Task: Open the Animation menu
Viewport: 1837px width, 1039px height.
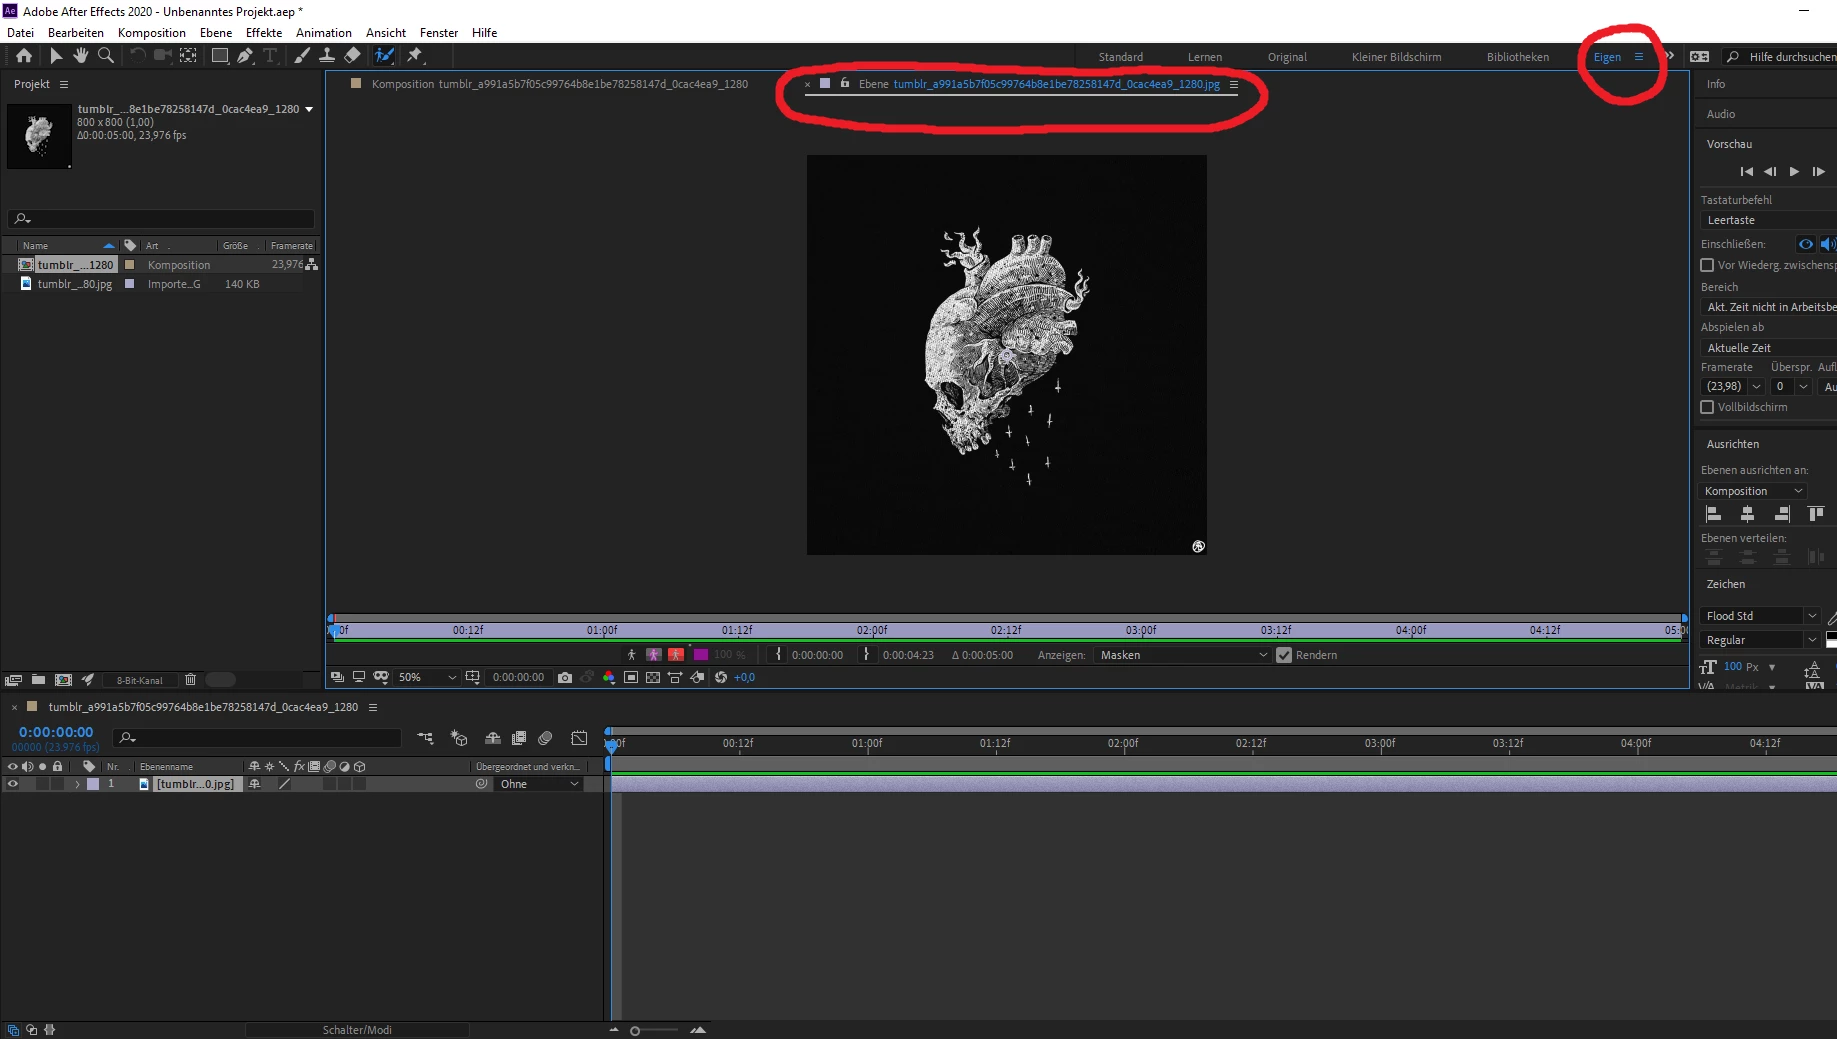Action: [324, 33]
